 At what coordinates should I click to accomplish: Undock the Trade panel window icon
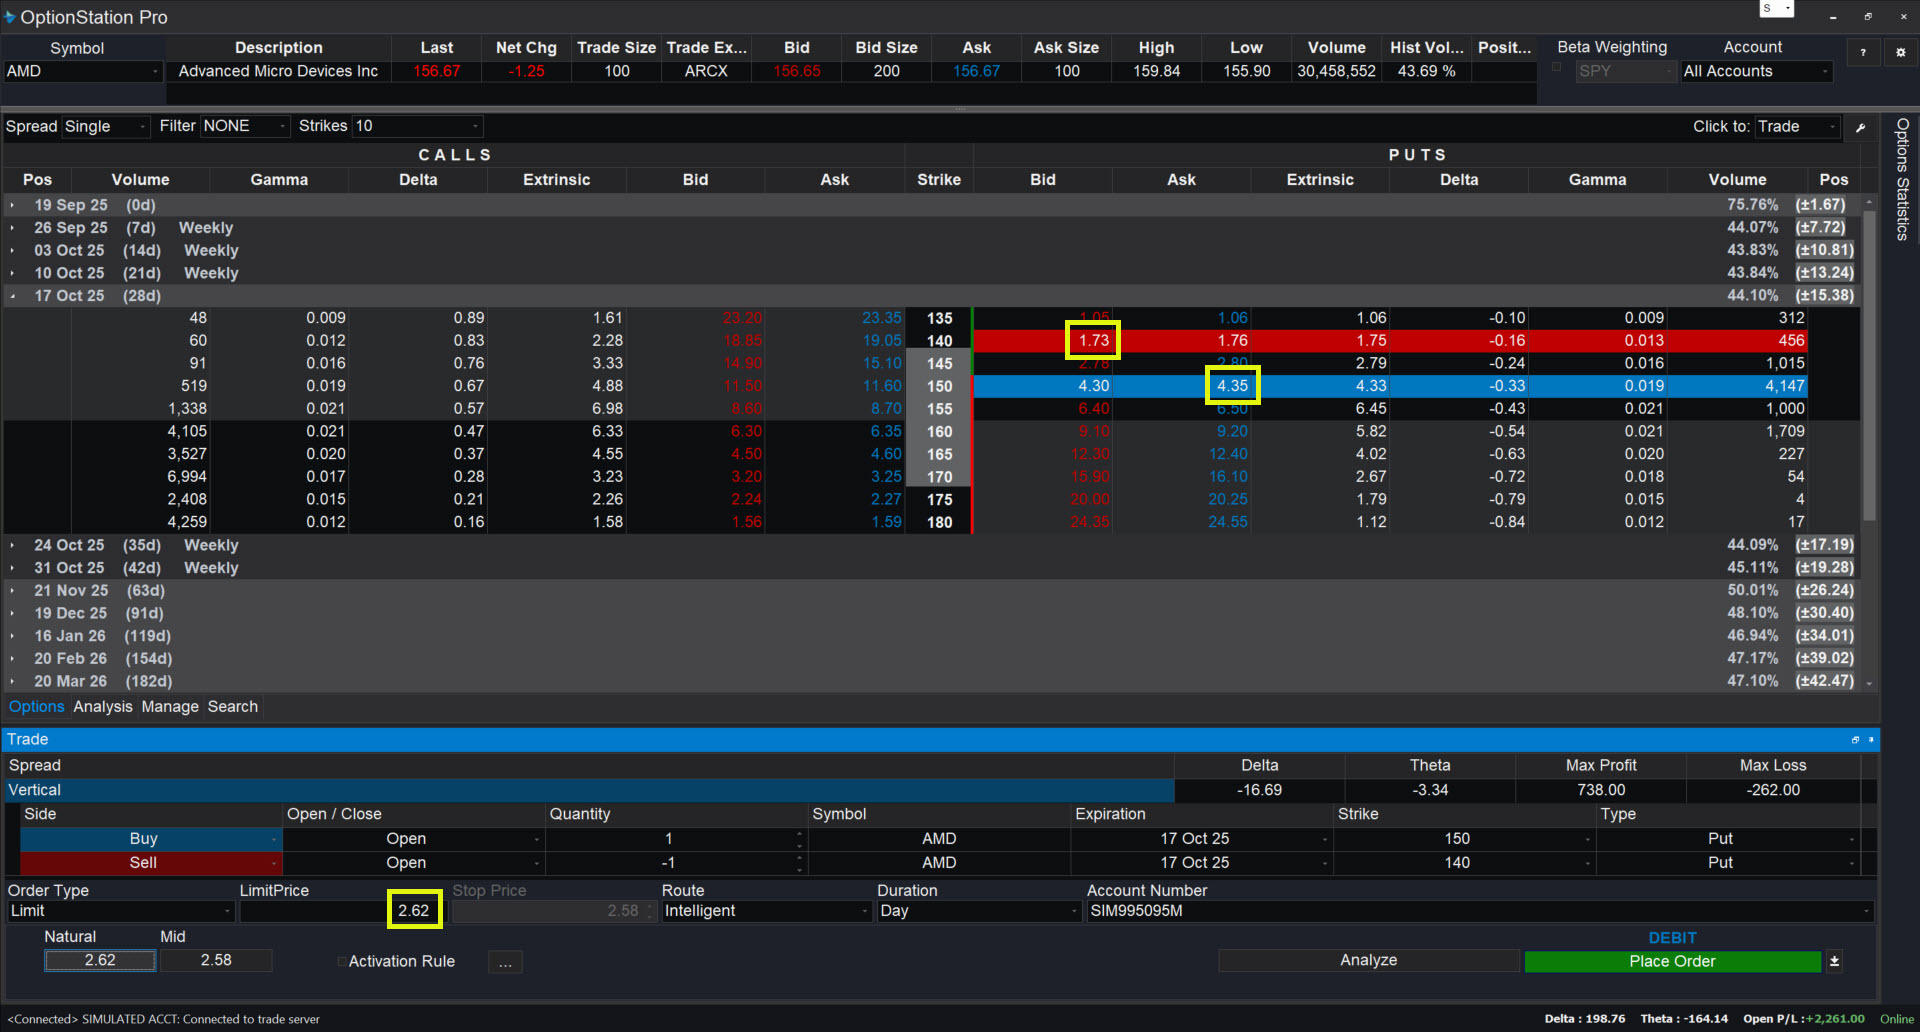(1855, 740)
